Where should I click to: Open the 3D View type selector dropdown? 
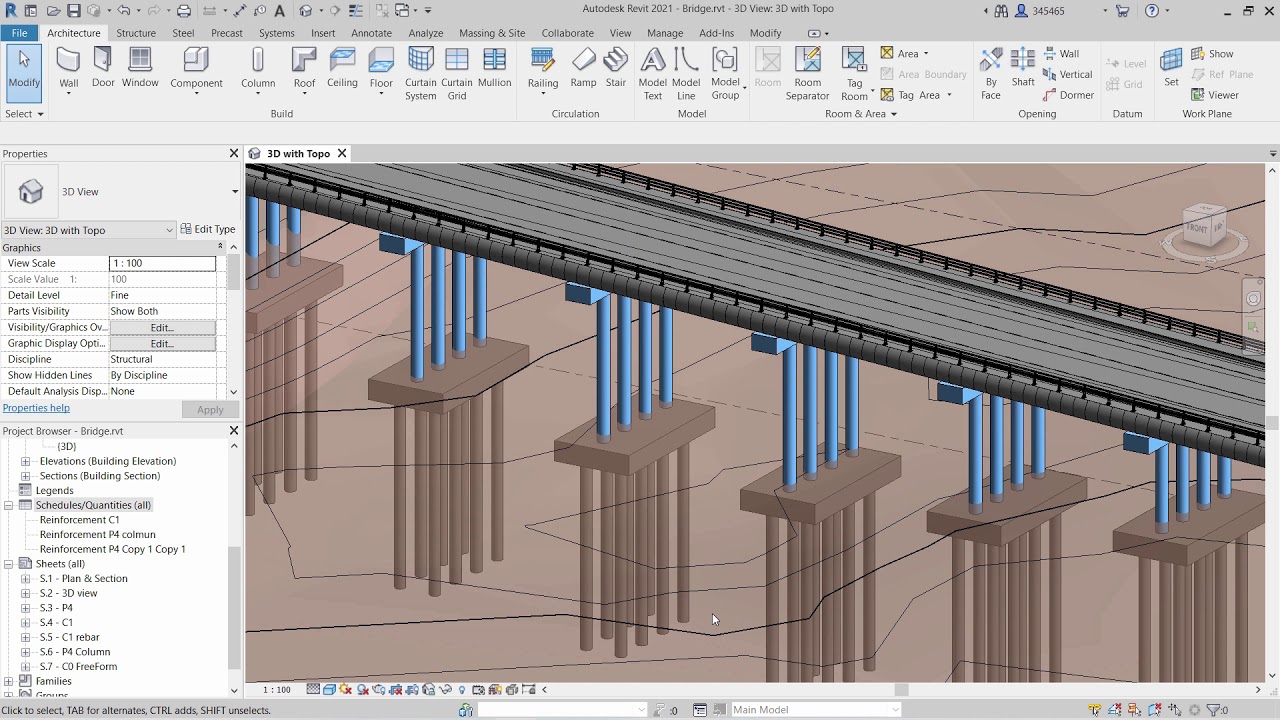point(235,192)
